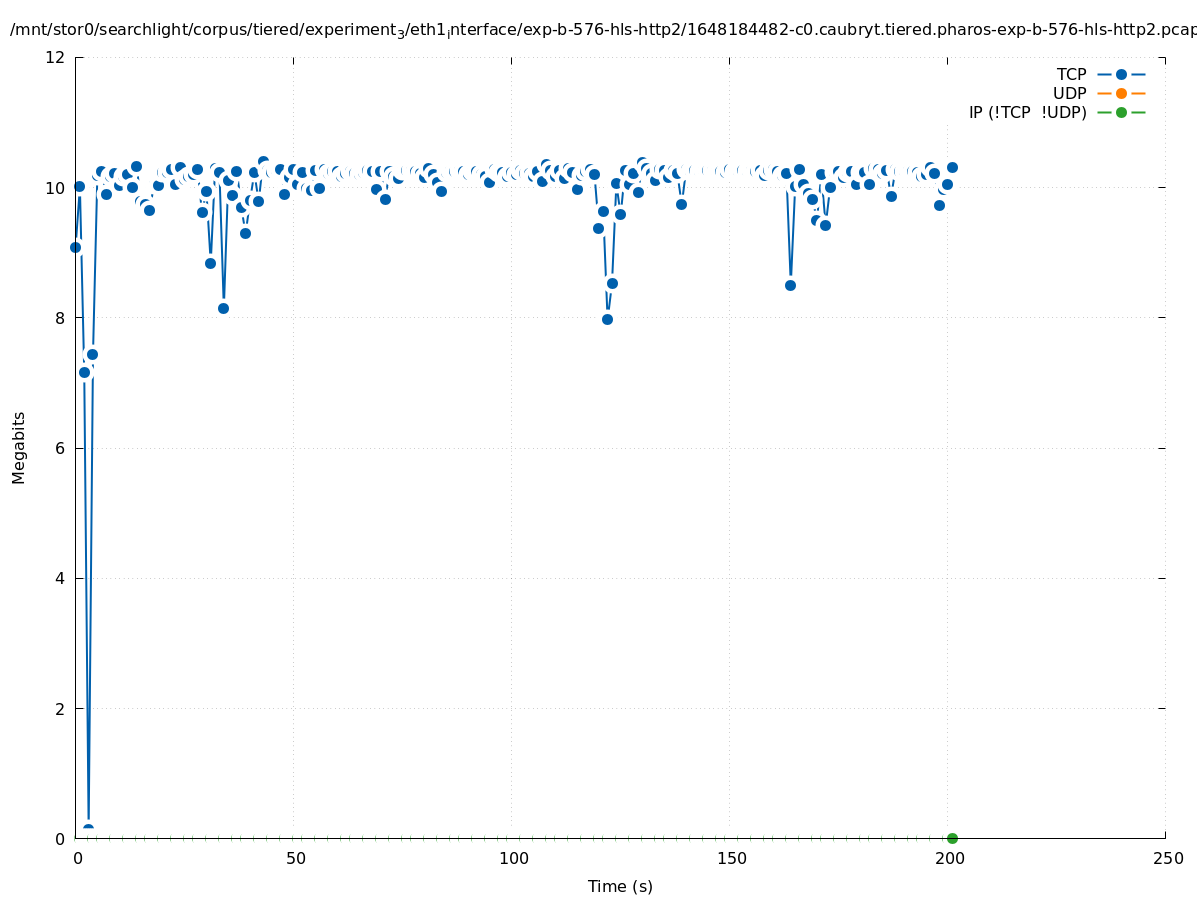This screenshot has height=900, width=1197.
Task: Click the Megabits y-axis label
Action: (x=19, y=447)
